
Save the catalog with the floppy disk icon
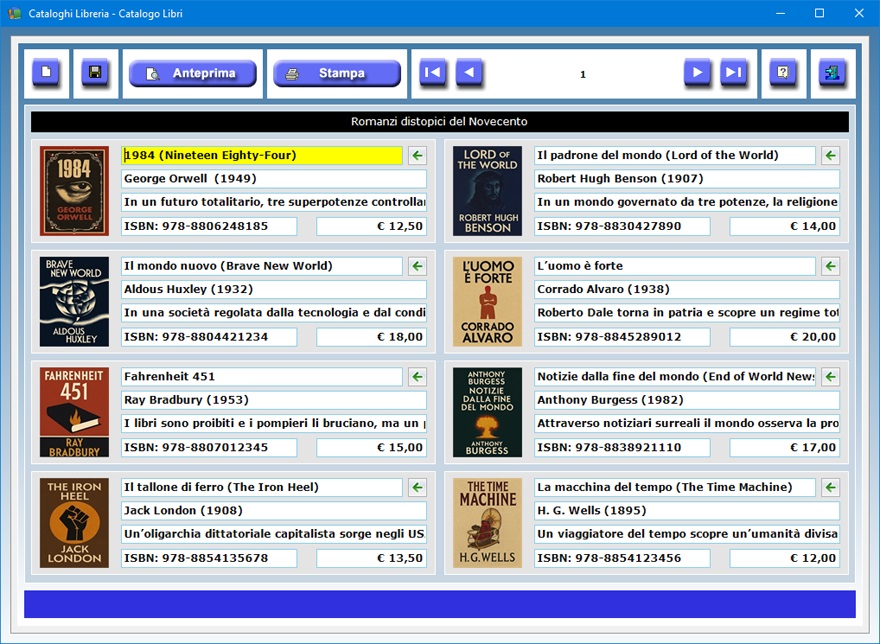click(x=95, y=73)
